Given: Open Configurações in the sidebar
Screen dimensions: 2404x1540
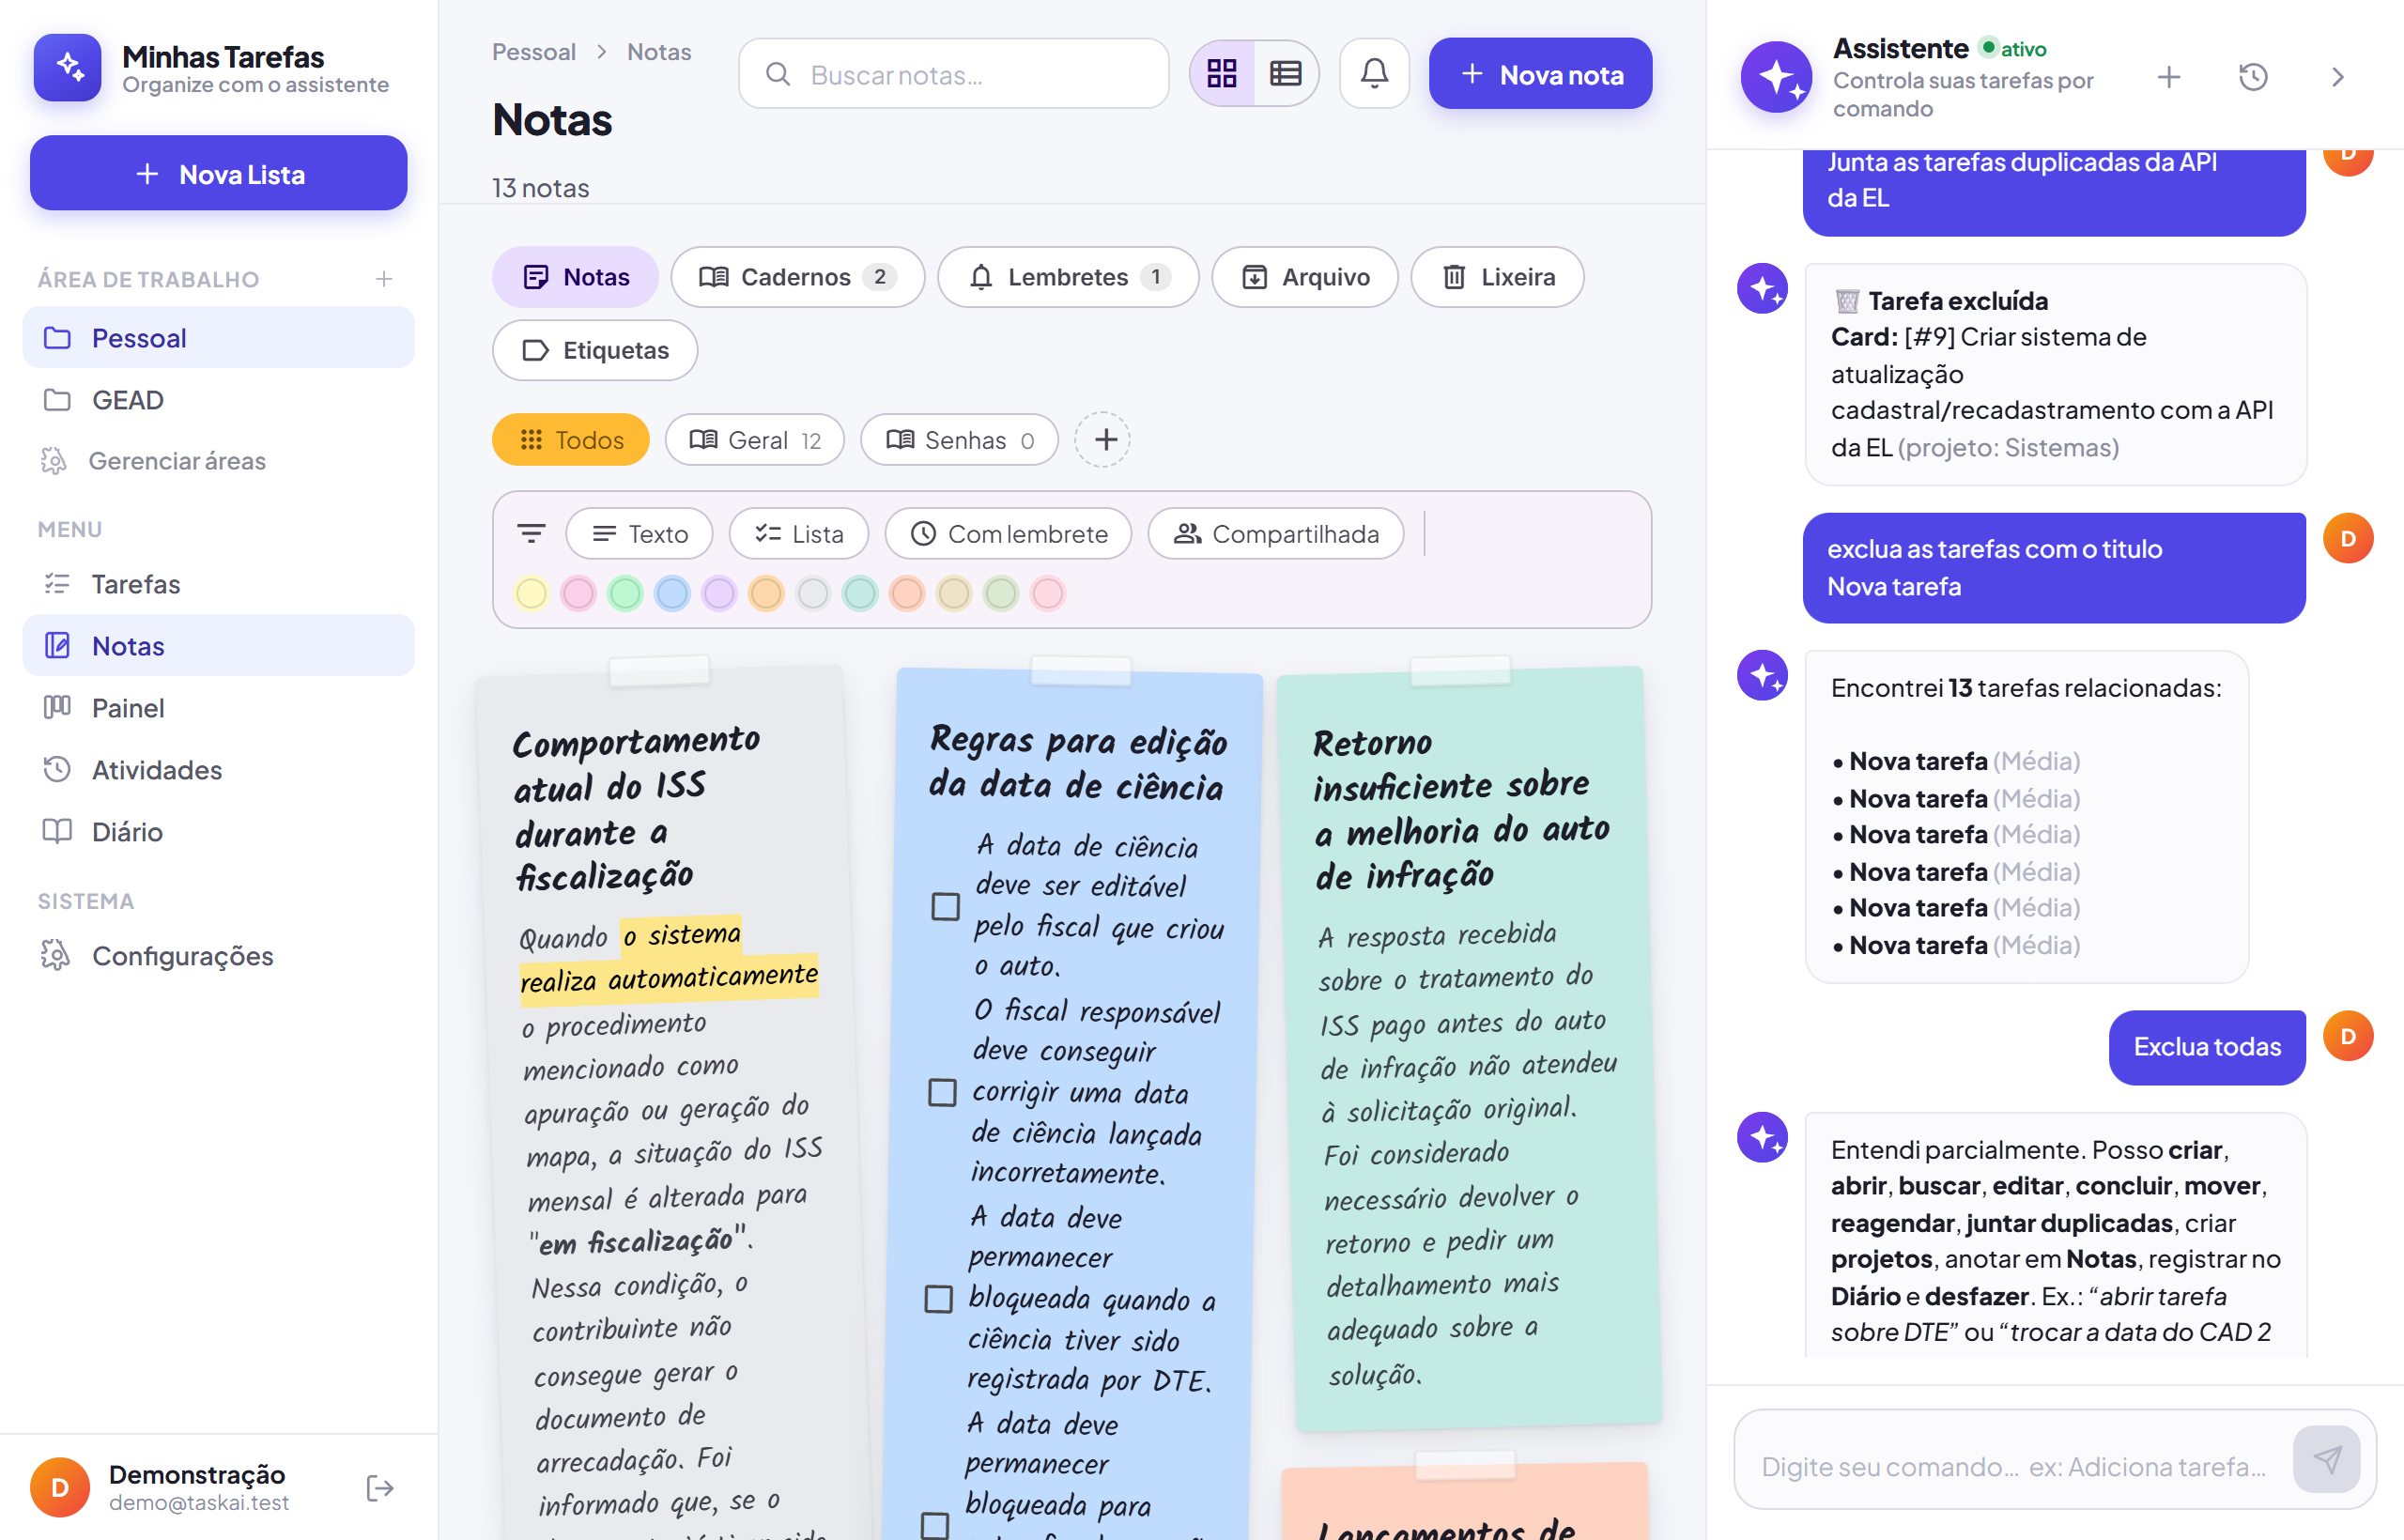Looking at the screenshot, I should (x=218, y=956).
